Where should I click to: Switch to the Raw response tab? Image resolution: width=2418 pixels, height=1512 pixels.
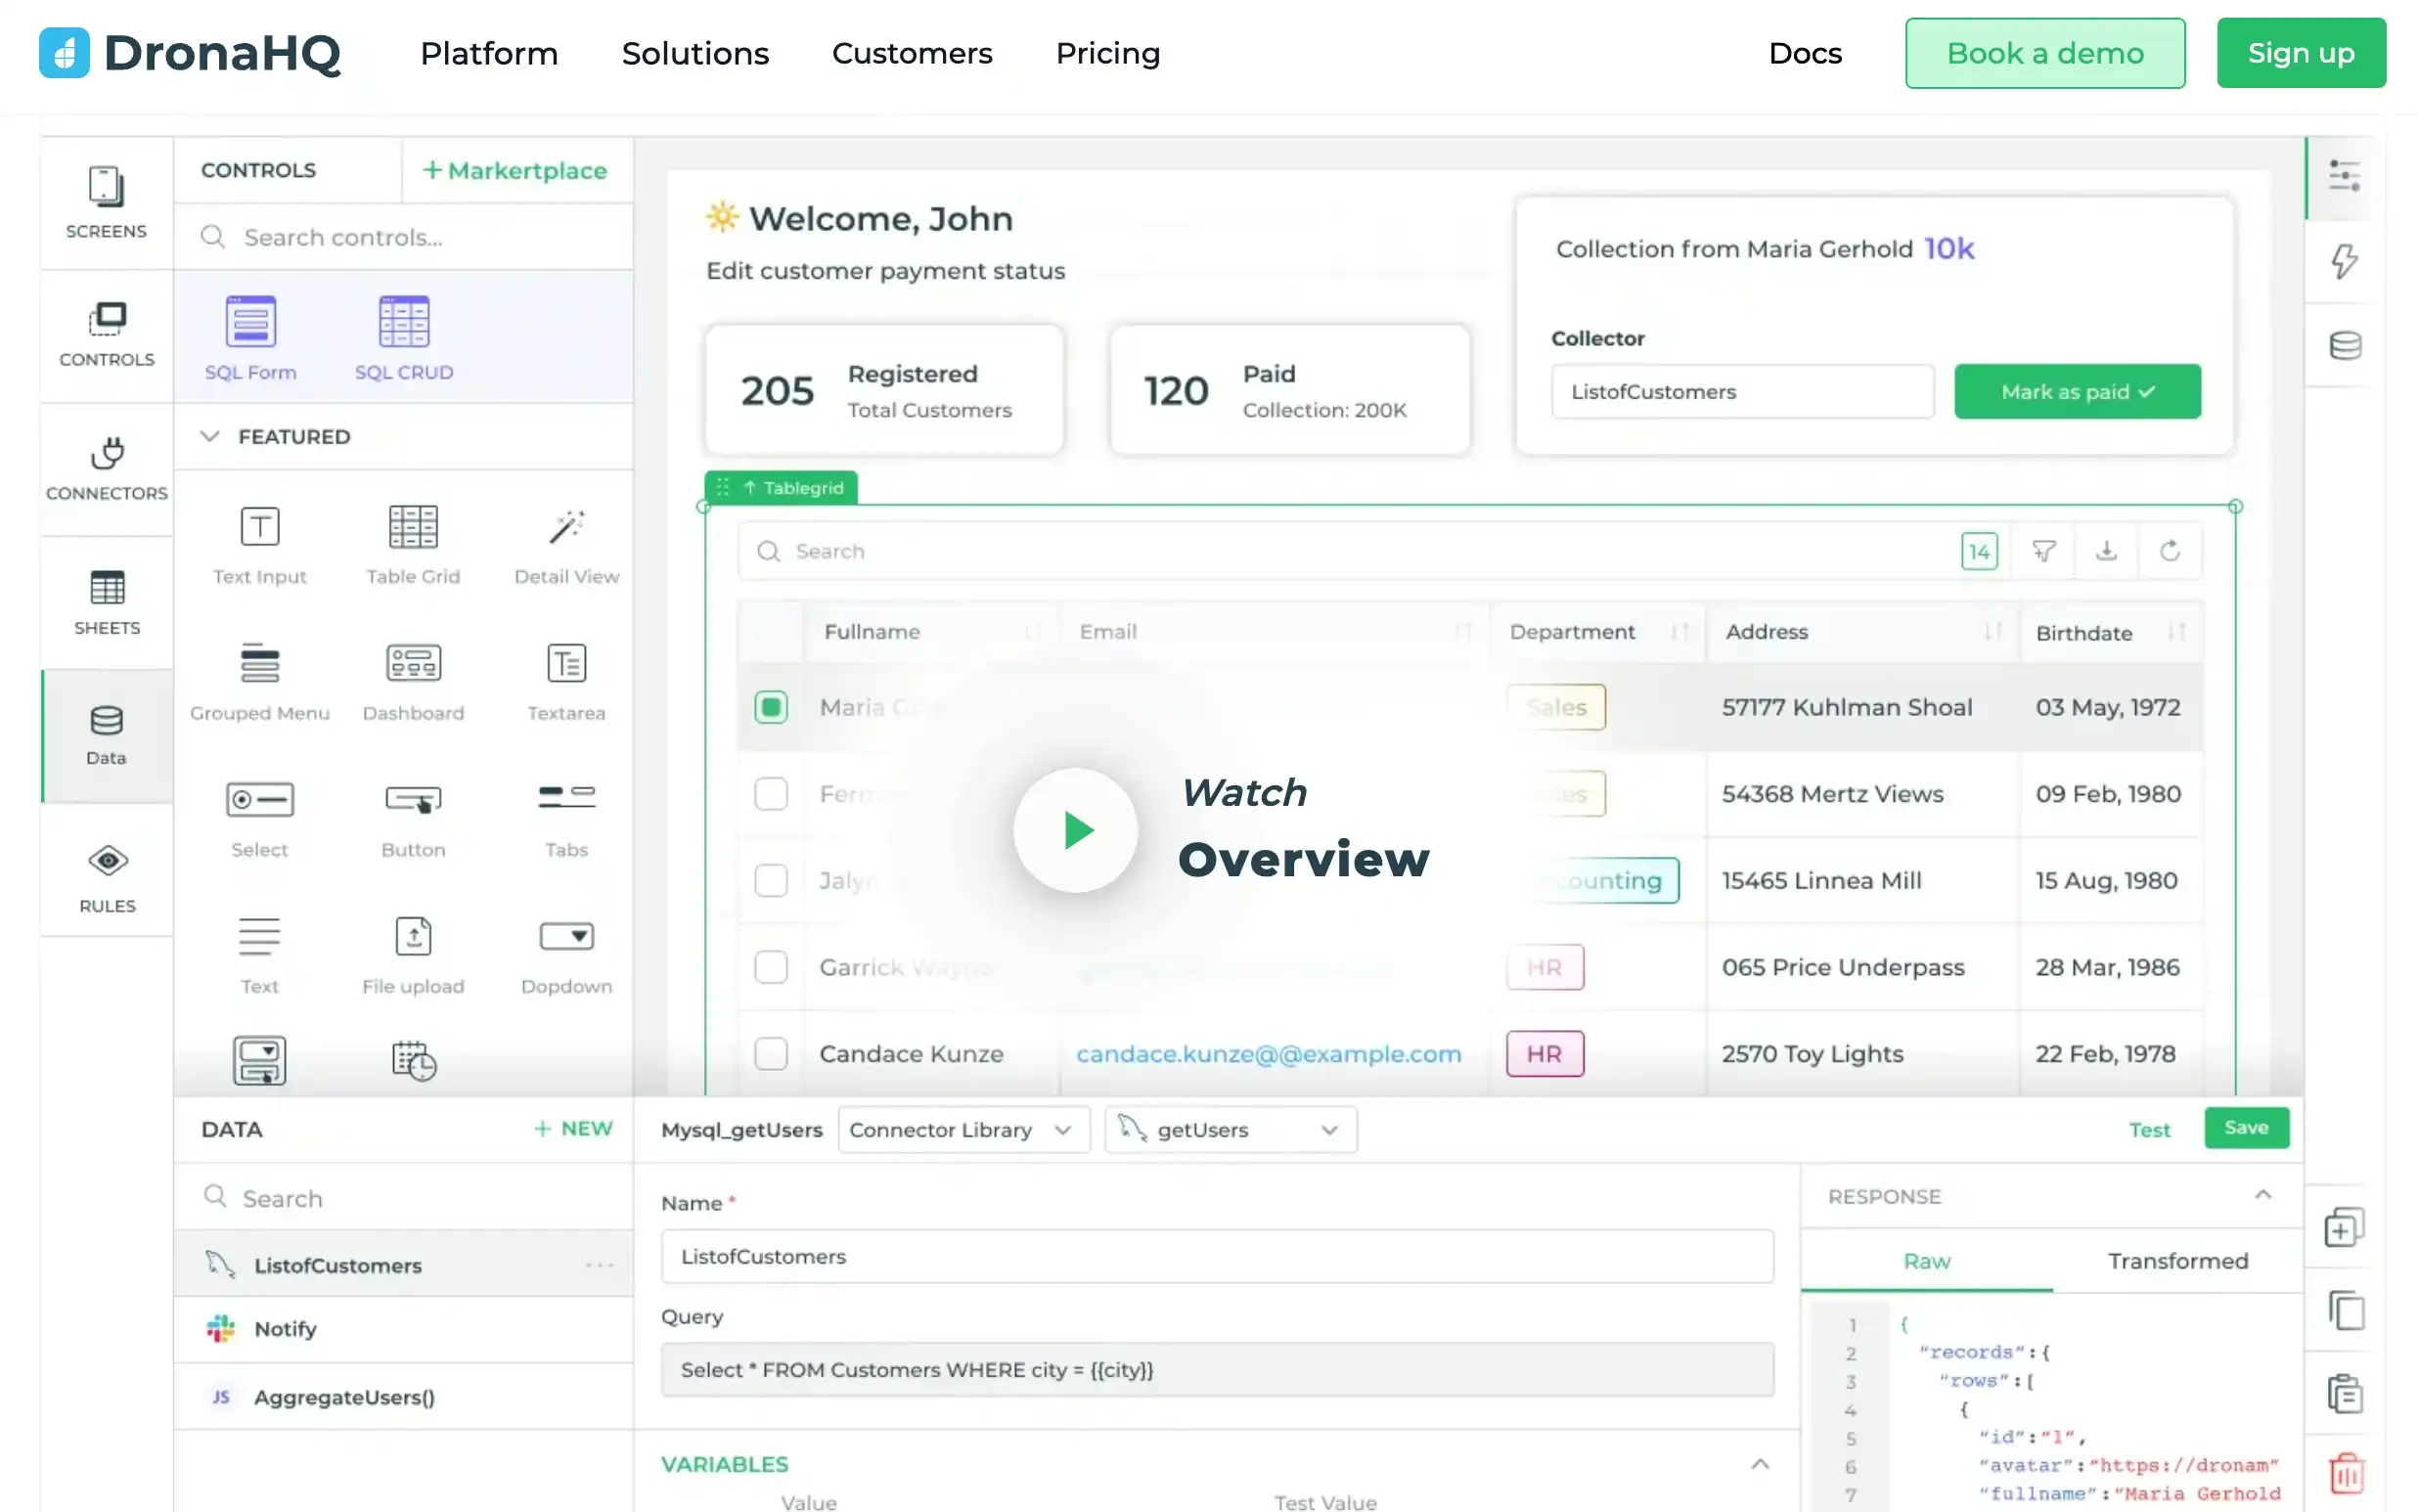[1926, 1261]
